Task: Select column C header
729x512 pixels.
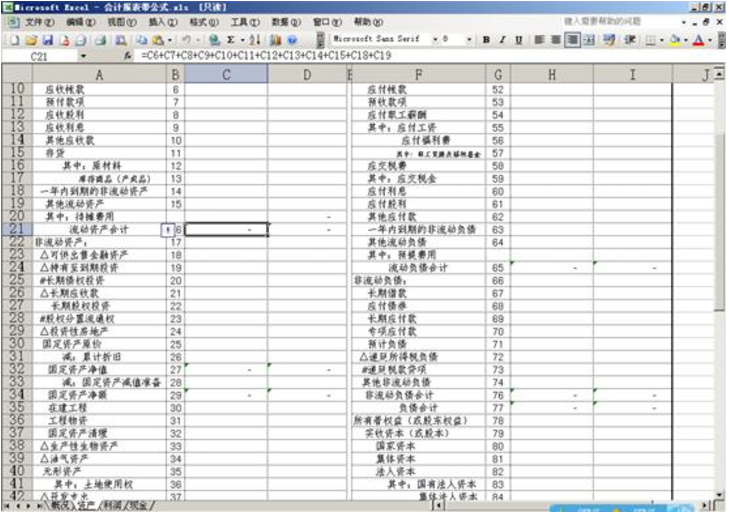Action: [226, 74]
